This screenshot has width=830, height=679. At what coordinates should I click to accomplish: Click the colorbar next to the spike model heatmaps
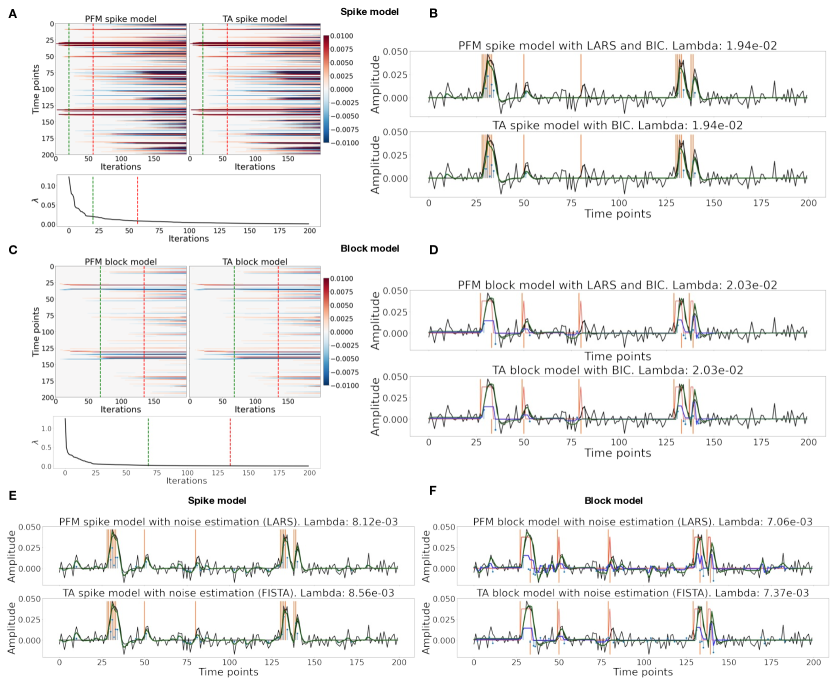326,89
